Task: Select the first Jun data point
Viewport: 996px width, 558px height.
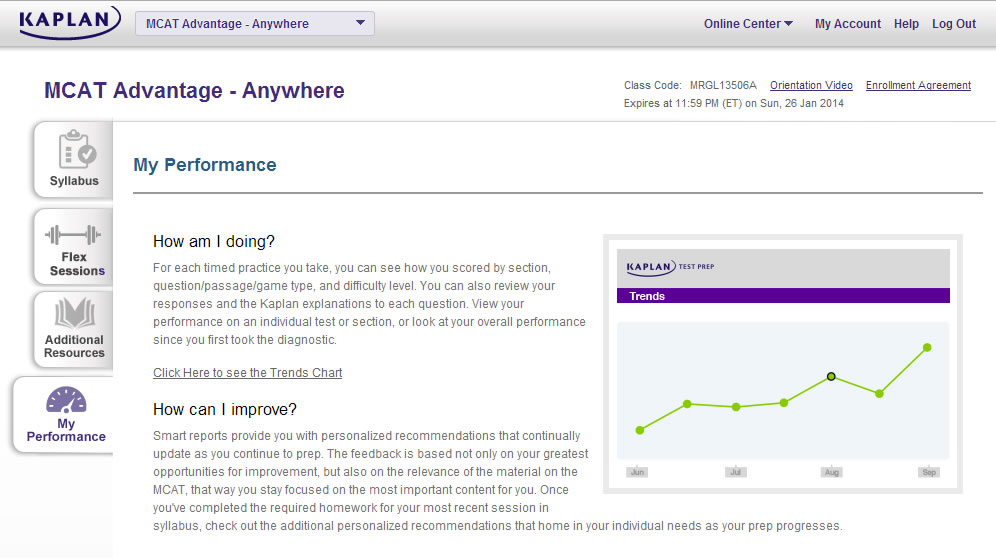Action: pos(640,430)
